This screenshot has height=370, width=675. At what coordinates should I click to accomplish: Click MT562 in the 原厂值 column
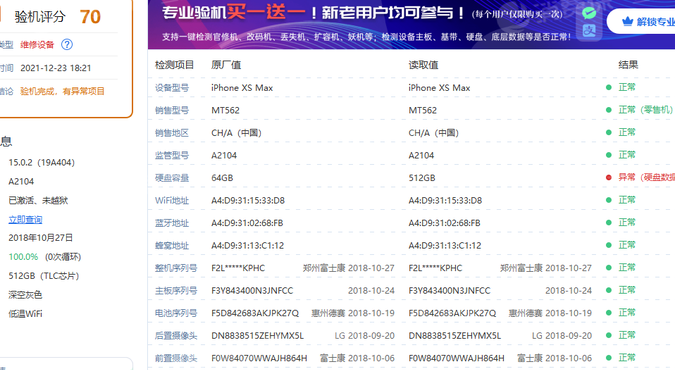(x=225, y=110)
